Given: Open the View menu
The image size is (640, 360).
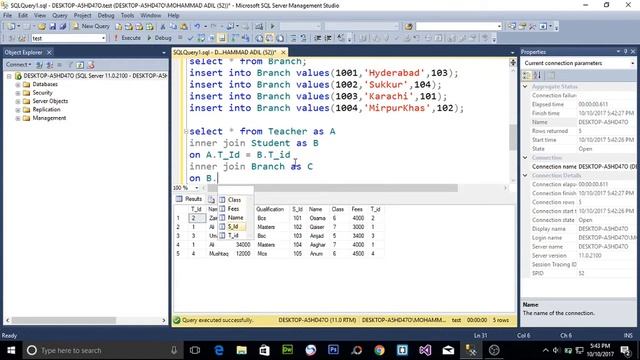Looking at the screenshot, I should click(40, 16).
